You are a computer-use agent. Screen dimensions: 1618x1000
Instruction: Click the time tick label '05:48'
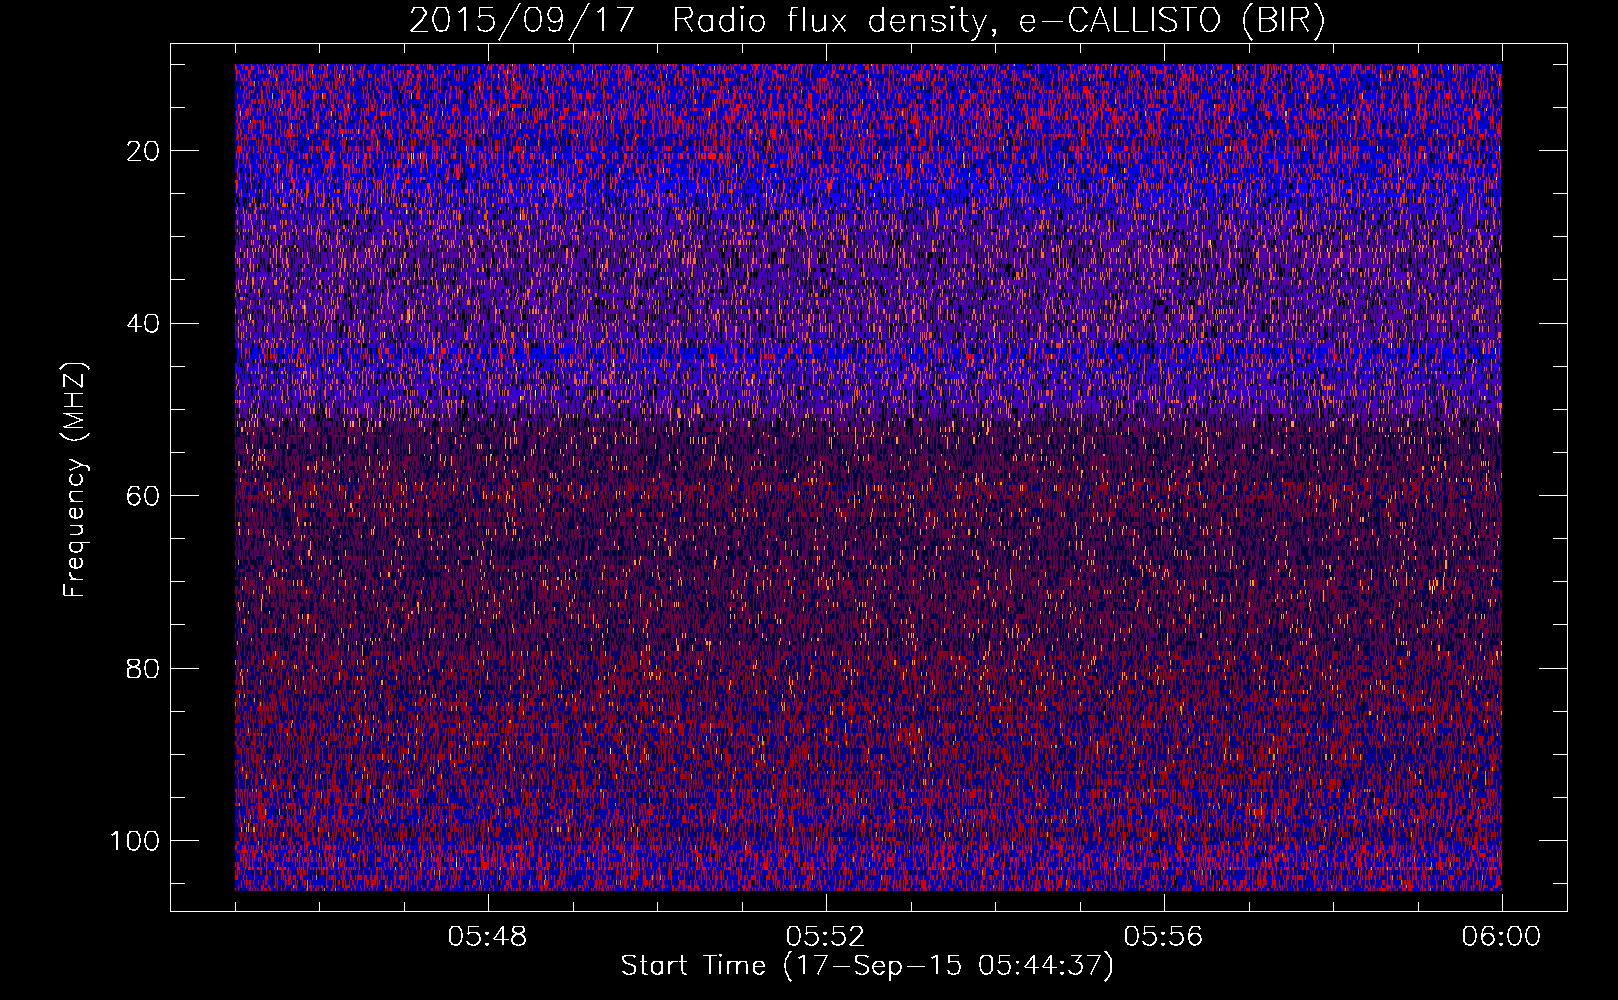(488, 937)
